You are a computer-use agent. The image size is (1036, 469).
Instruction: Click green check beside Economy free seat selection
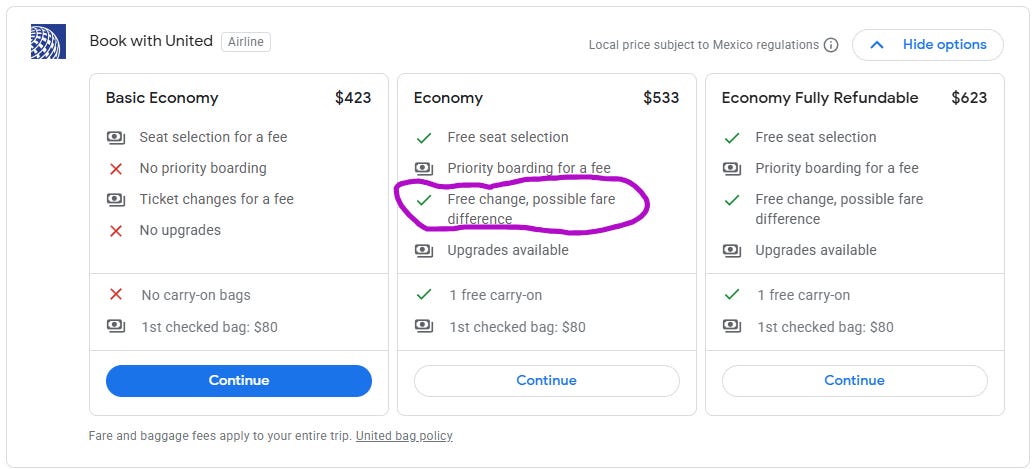tap(424, 137)
